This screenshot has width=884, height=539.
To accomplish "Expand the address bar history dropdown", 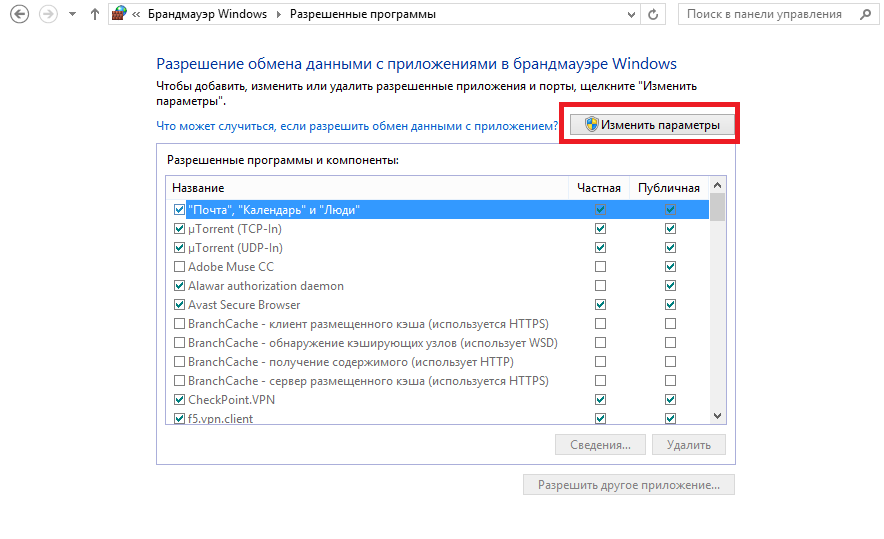I will point(631,15).
